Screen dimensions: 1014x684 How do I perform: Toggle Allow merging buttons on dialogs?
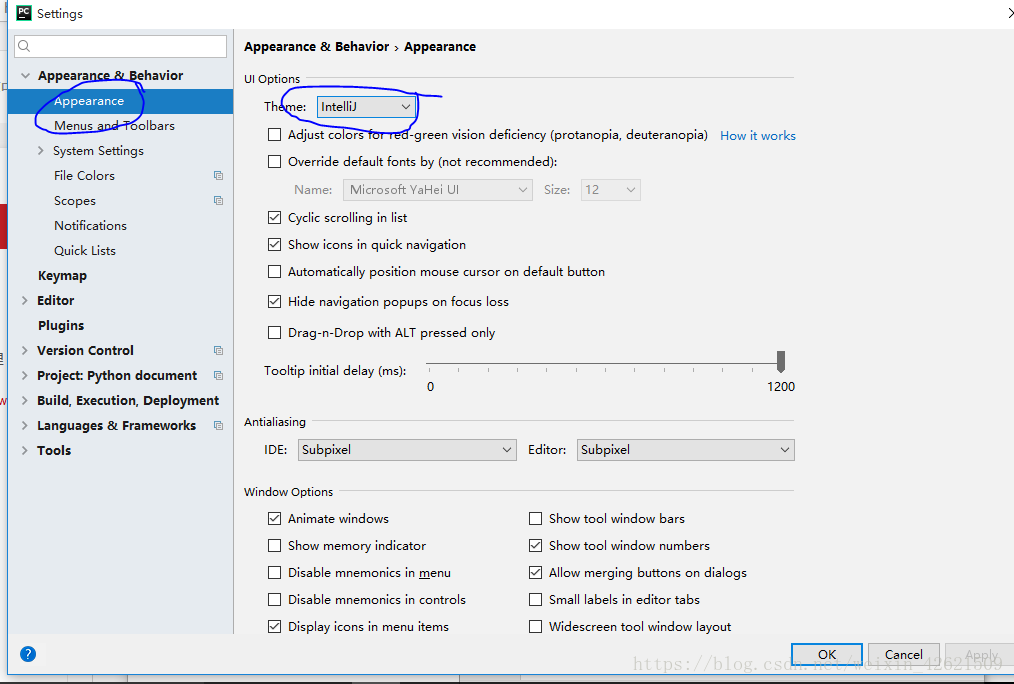[x=535, y=573]
